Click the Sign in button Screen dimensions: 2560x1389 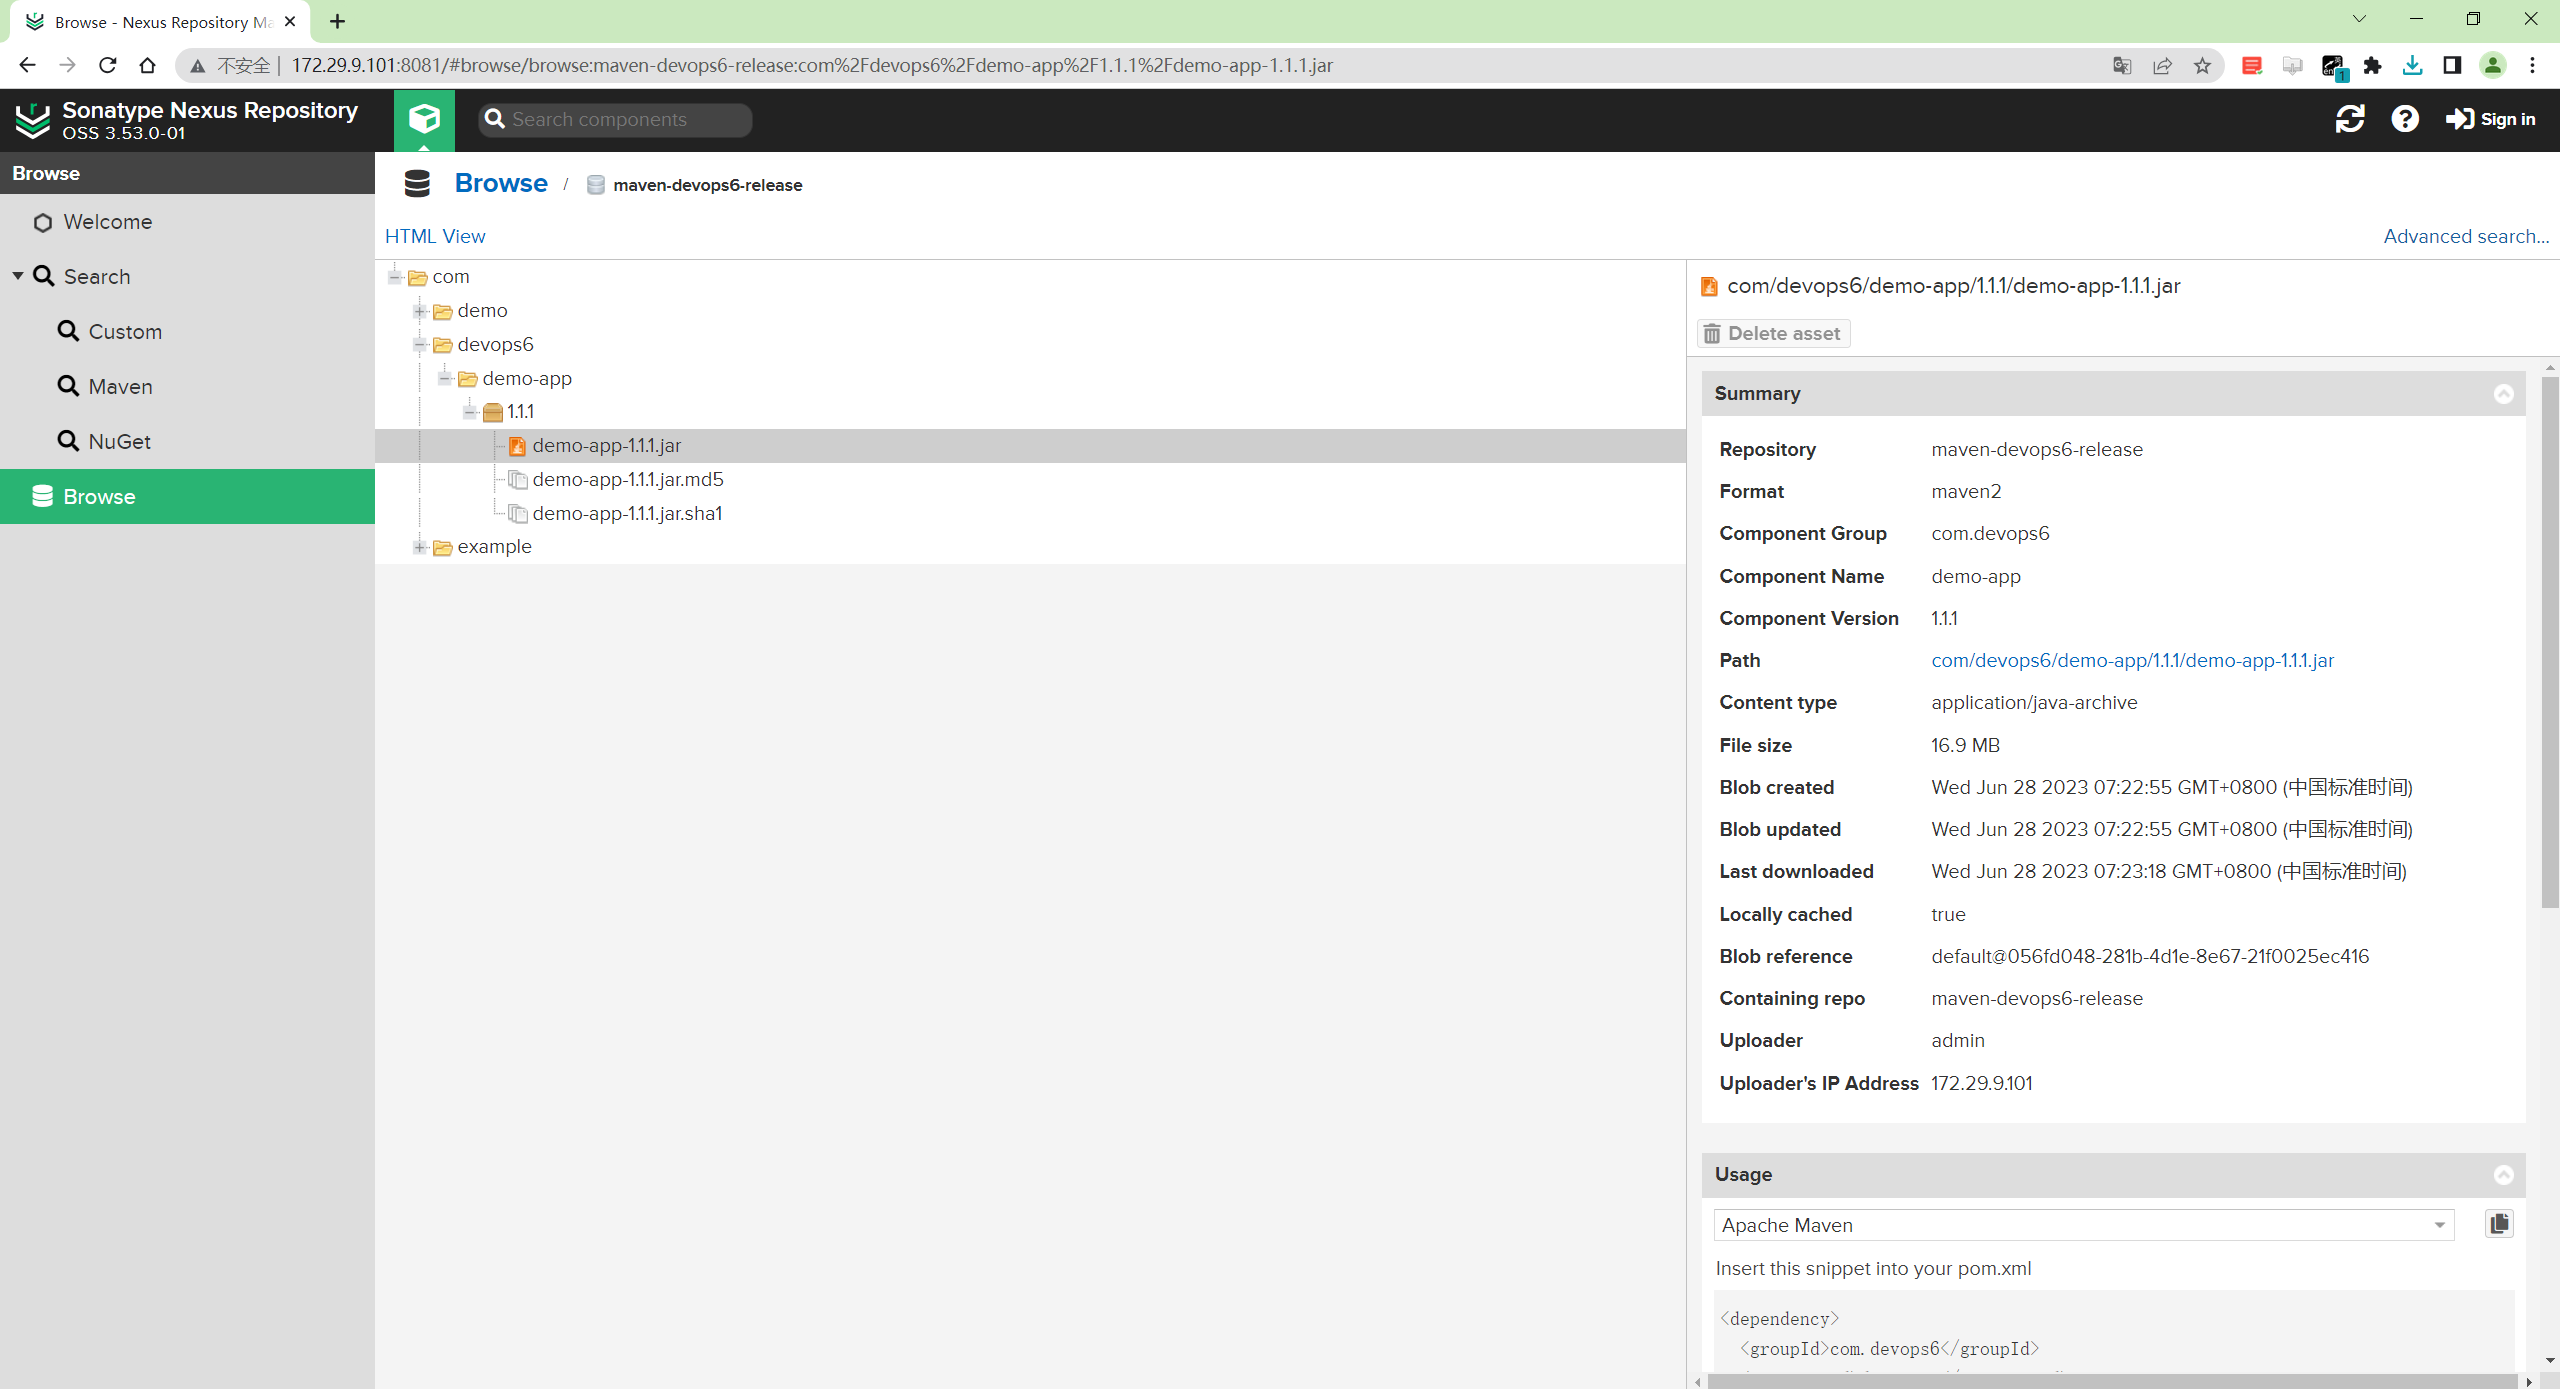2490,119
